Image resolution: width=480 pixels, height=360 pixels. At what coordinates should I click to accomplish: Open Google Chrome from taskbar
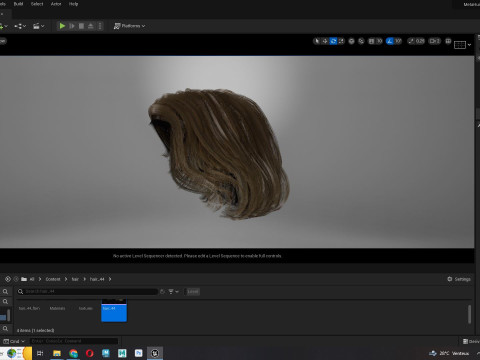pyautogui.click(x=73, y=353)
